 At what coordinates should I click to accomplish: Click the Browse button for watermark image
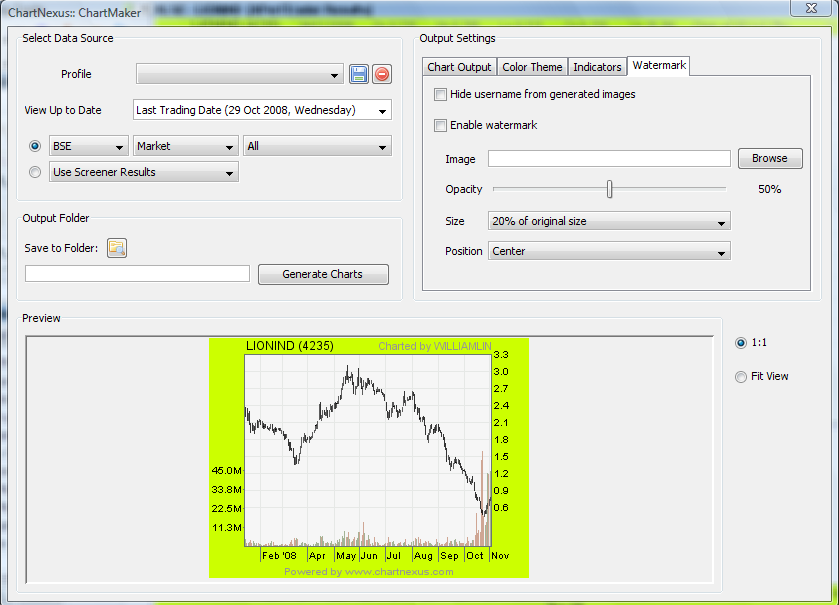770,158
